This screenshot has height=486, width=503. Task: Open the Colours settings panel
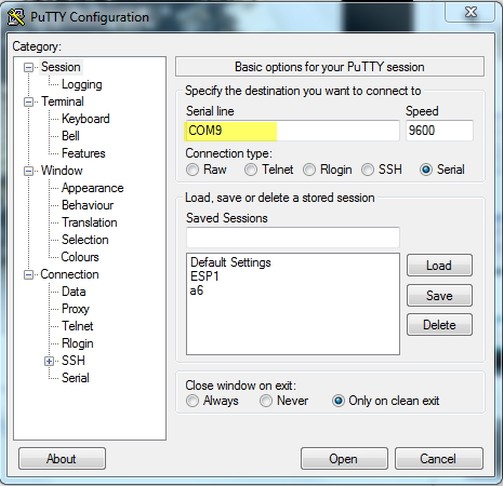click(x=80, y=257)
